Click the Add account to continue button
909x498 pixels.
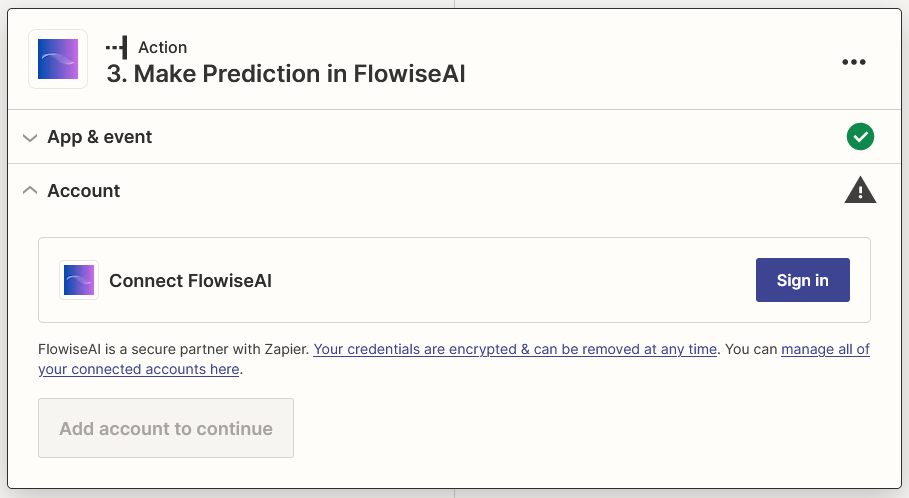(x=166, y=428)
